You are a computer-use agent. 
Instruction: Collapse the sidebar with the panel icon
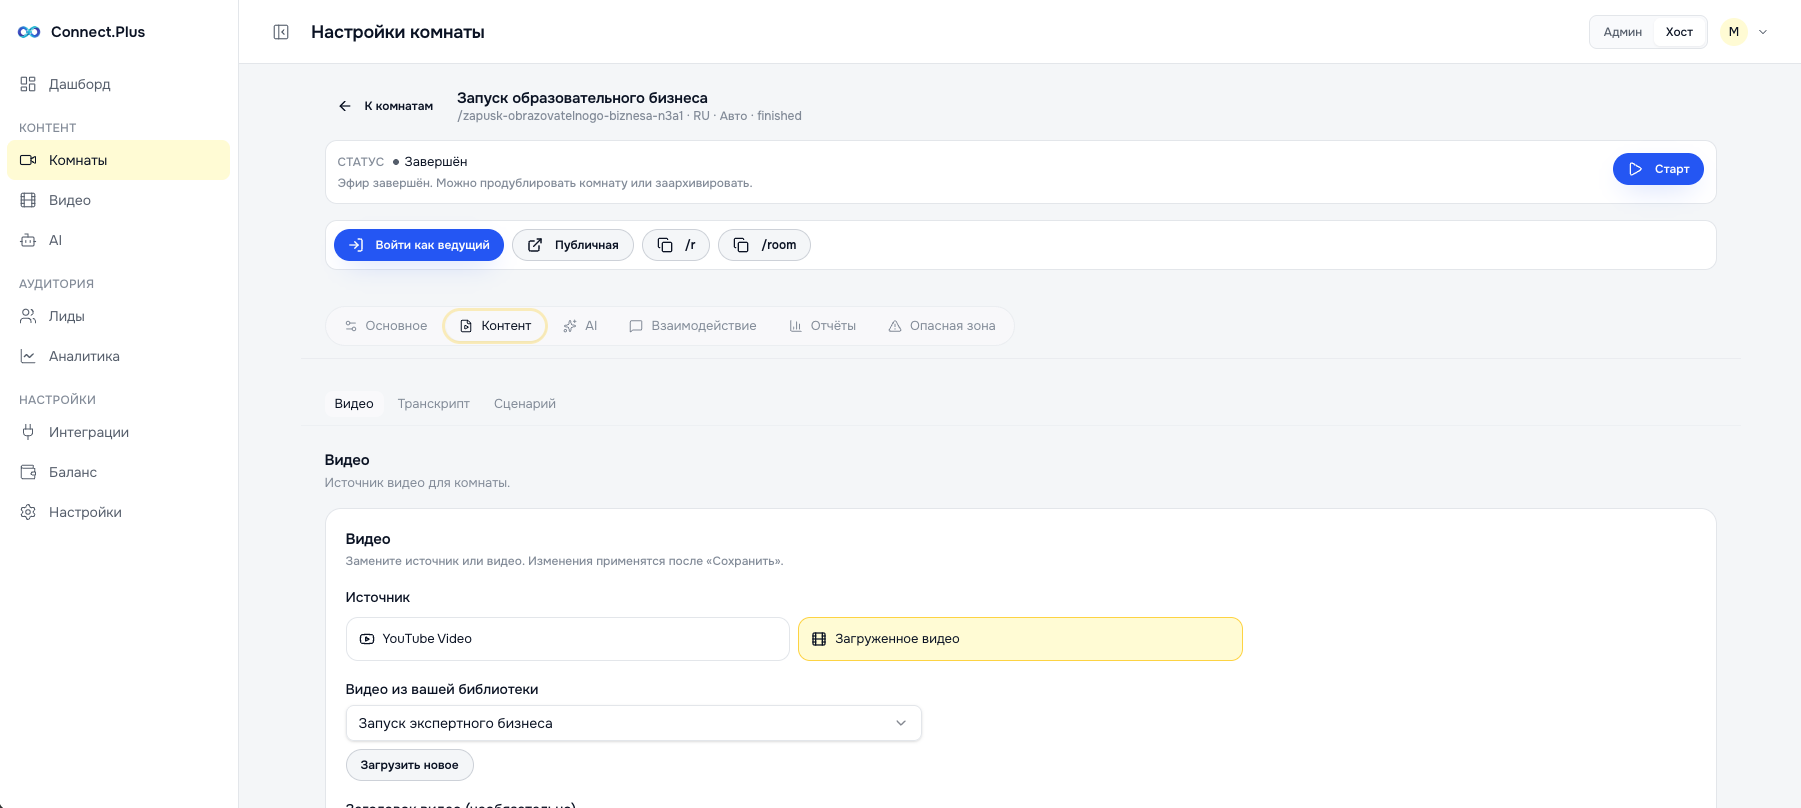281,32
